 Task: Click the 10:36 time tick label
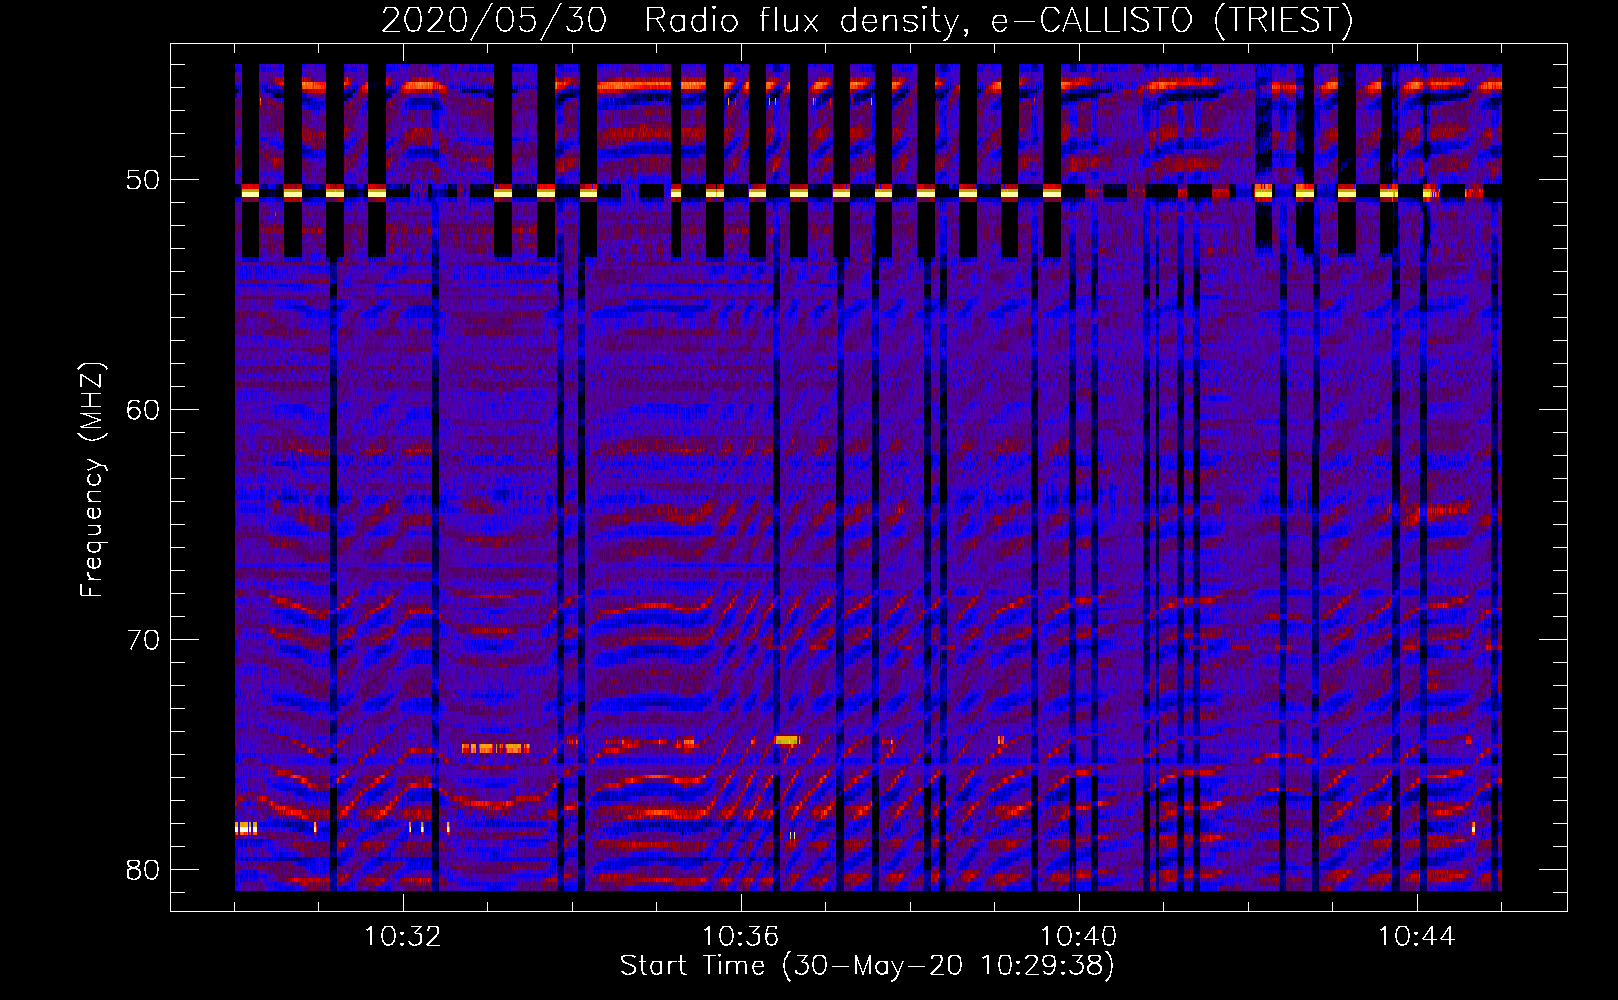coord(741,937)
